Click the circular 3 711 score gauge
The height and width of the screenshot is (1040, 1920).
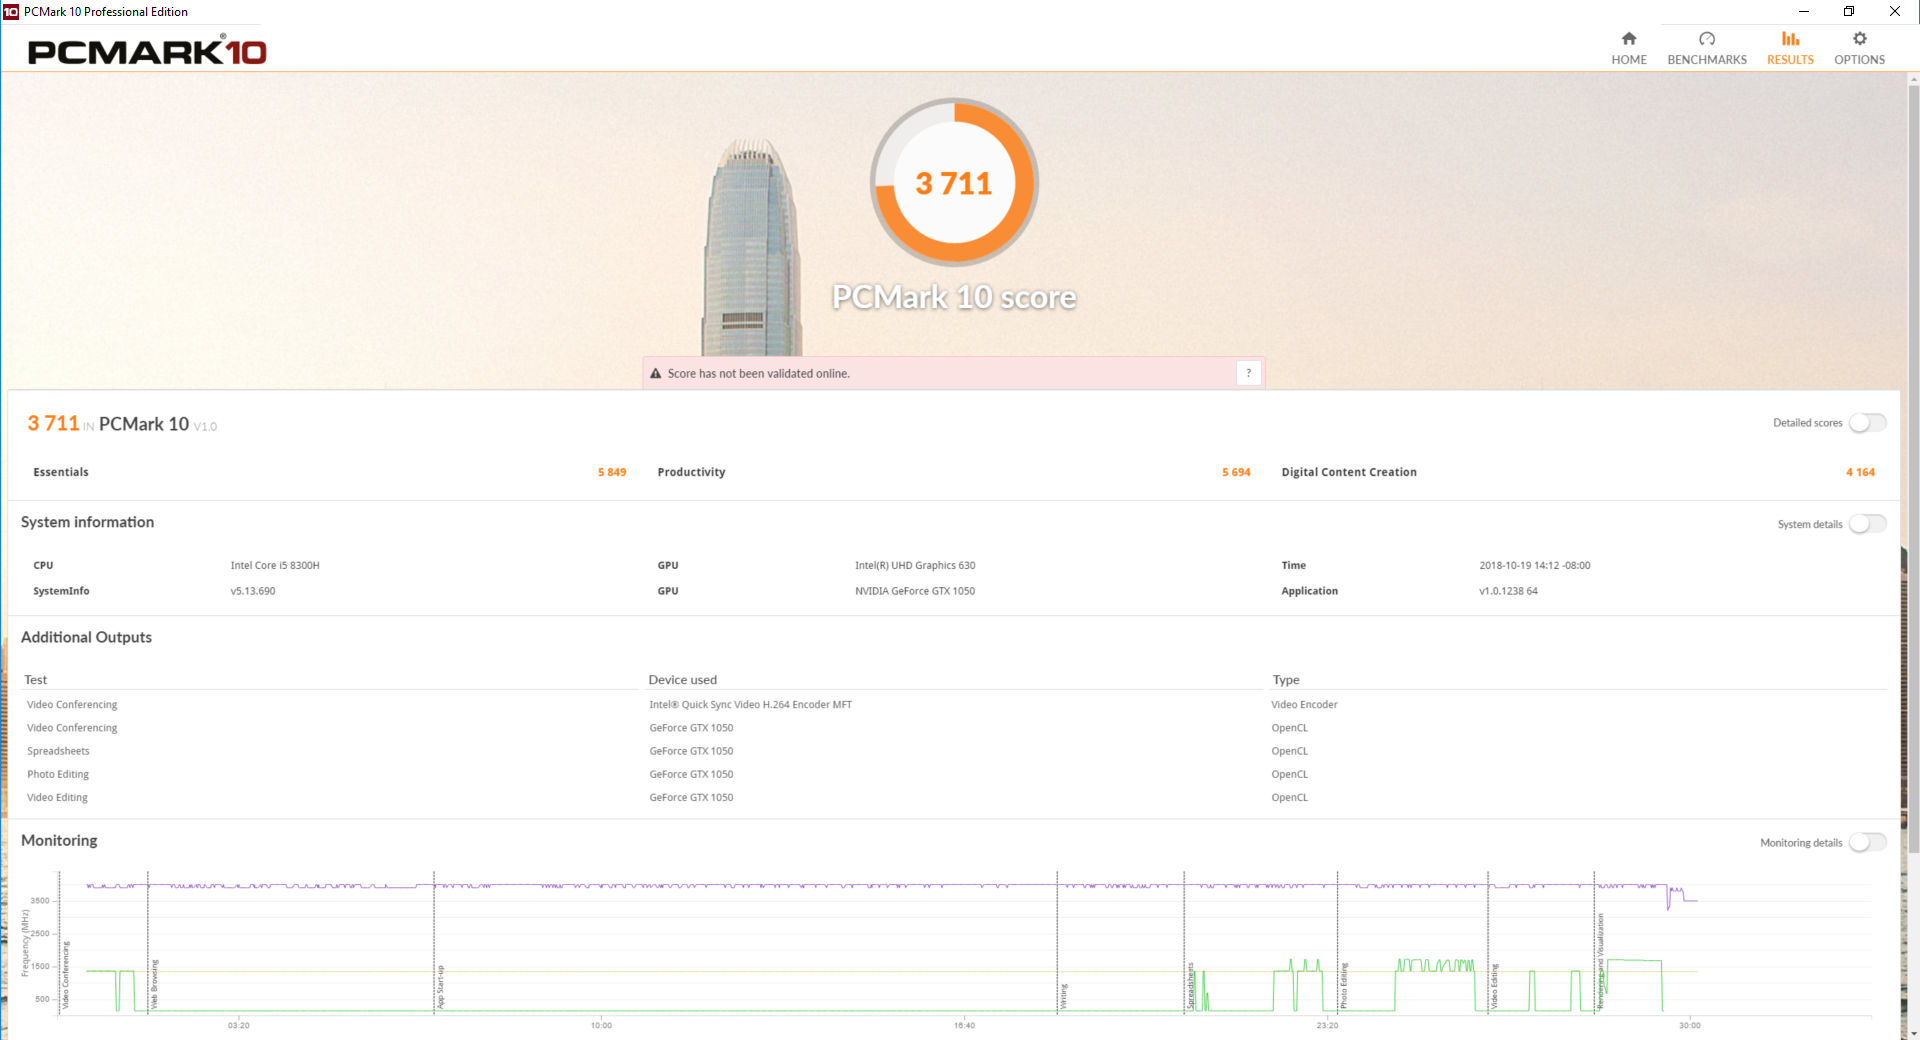click(954, 182)
